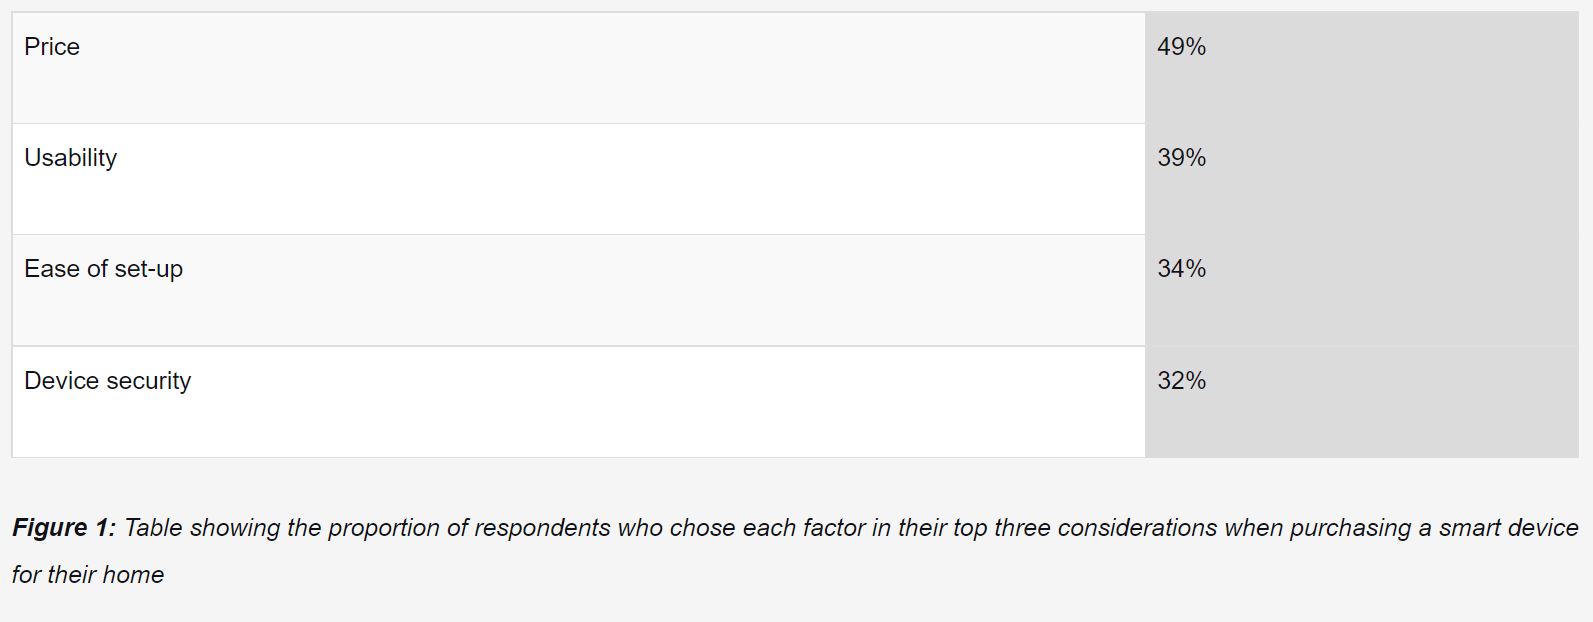Viewport: 1593px width, 622px height.
Task: Click the words in their in caption
Action: [909, 528]
